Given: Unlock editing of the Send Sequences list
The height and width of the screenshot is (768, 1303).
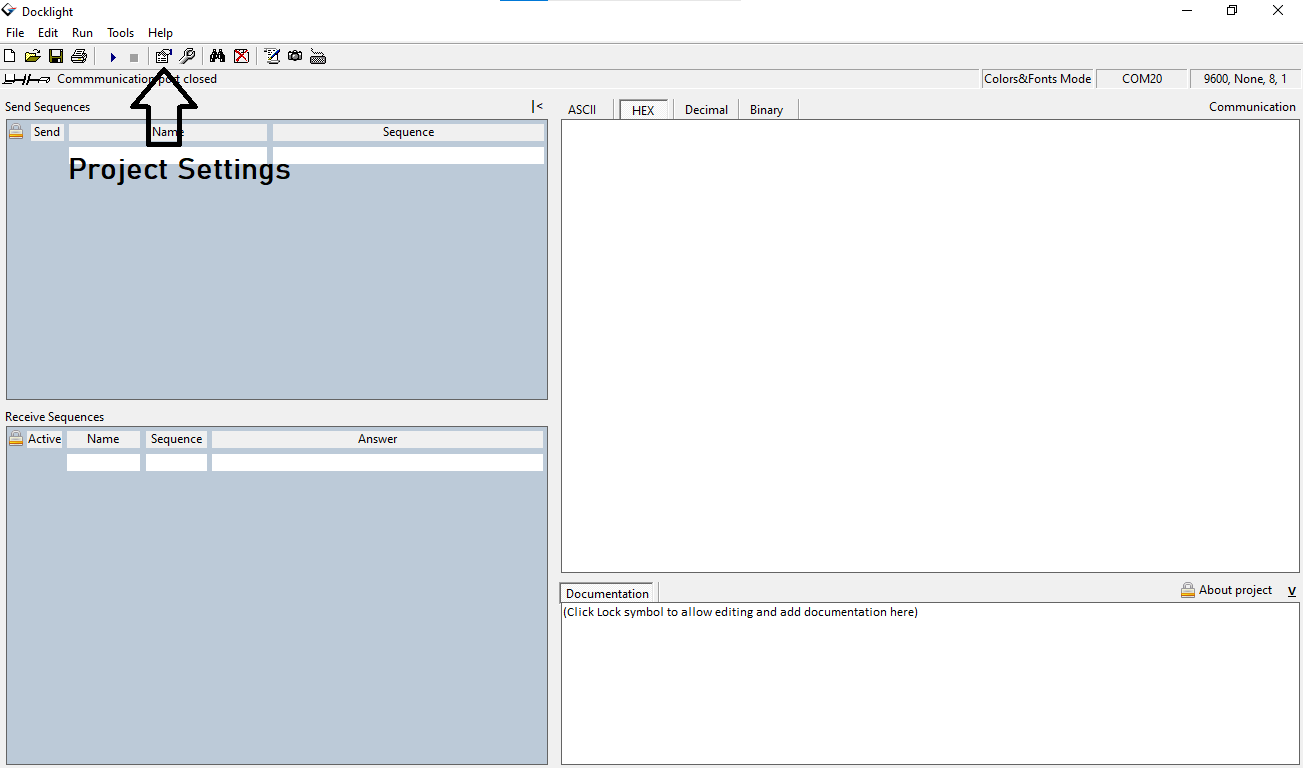Looking at the screenshot, I should 15,131.
